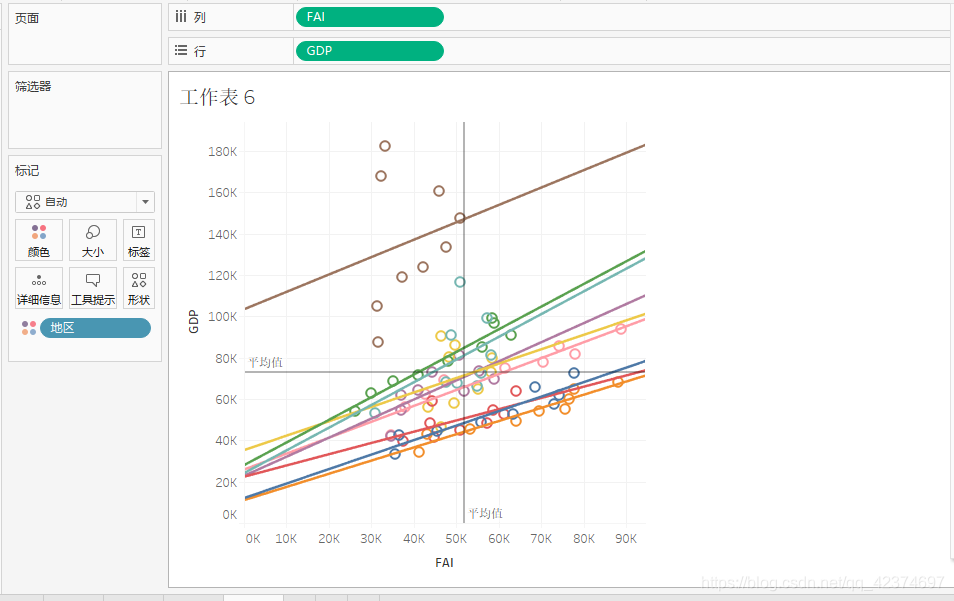Open the mark type dropdown showing 自动

[x=85, y=202]
